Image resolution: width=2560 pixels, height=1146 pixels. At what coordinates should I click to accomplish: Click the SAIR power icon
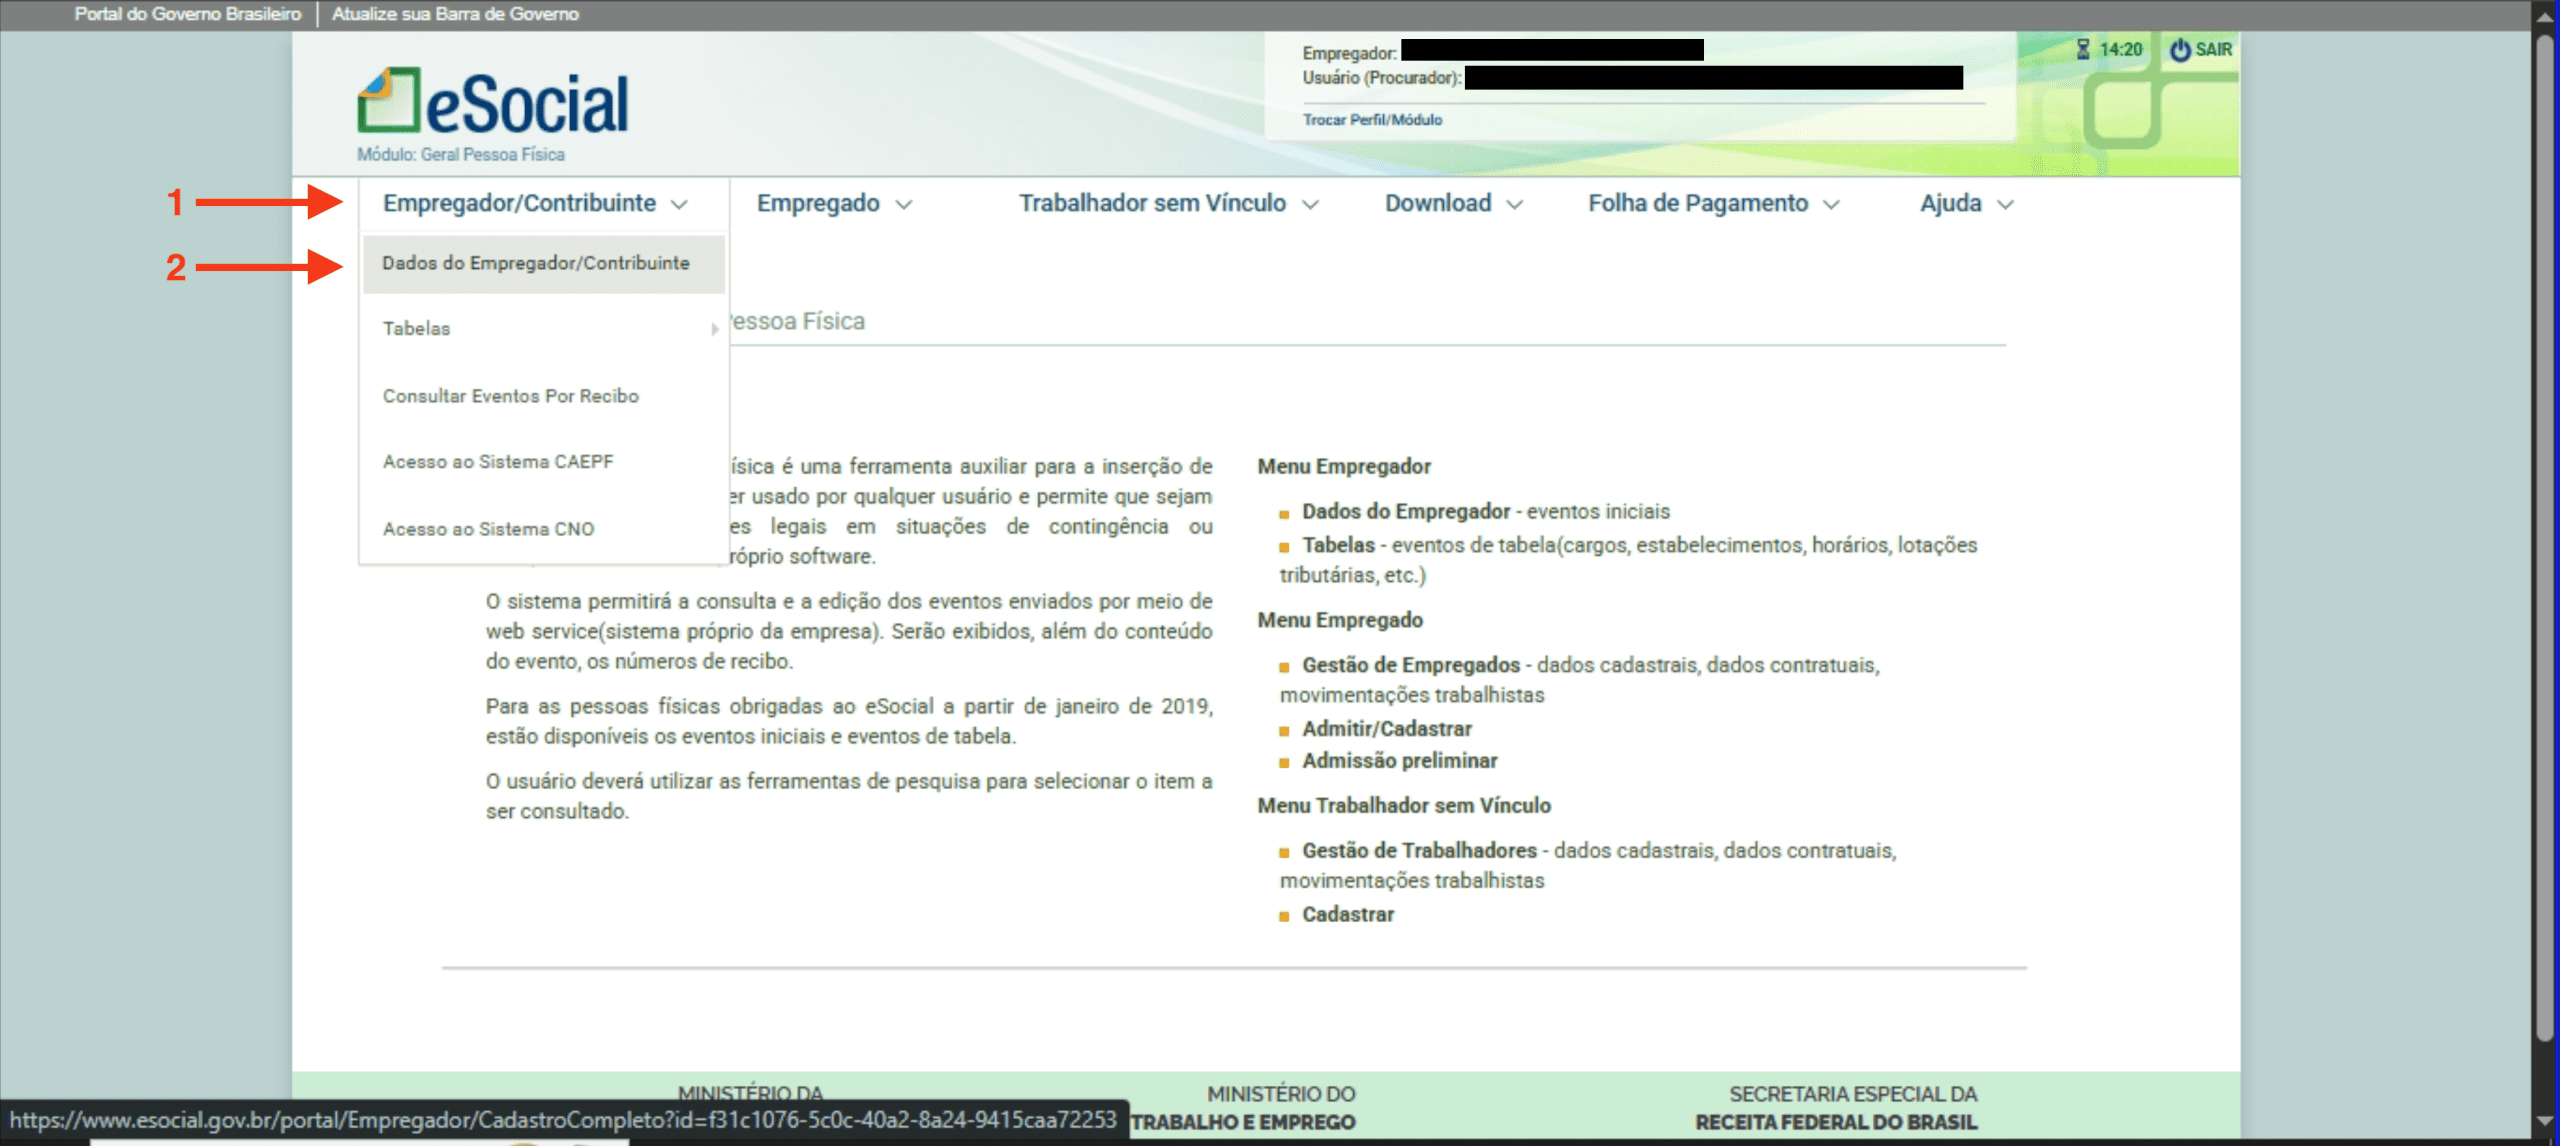[x=2180, y=49]
